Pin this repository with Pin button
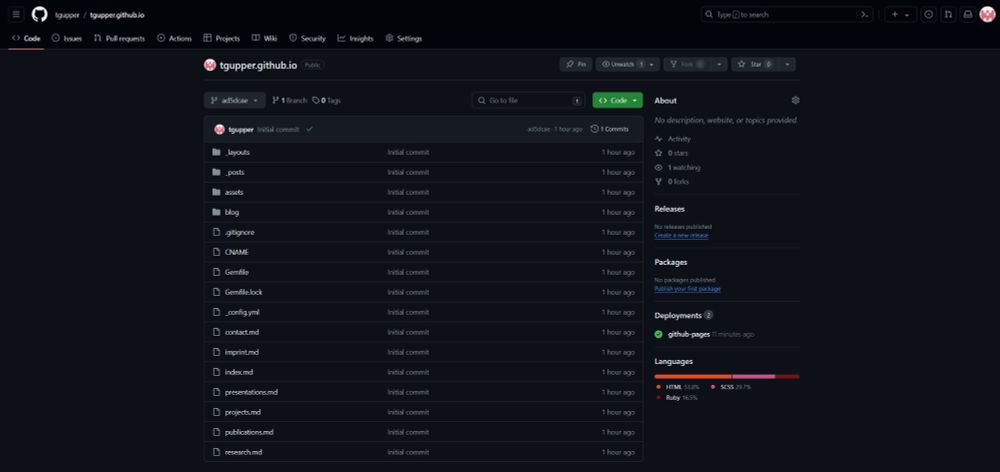This screenshot has width=1000, height=472. pos(576,64)
